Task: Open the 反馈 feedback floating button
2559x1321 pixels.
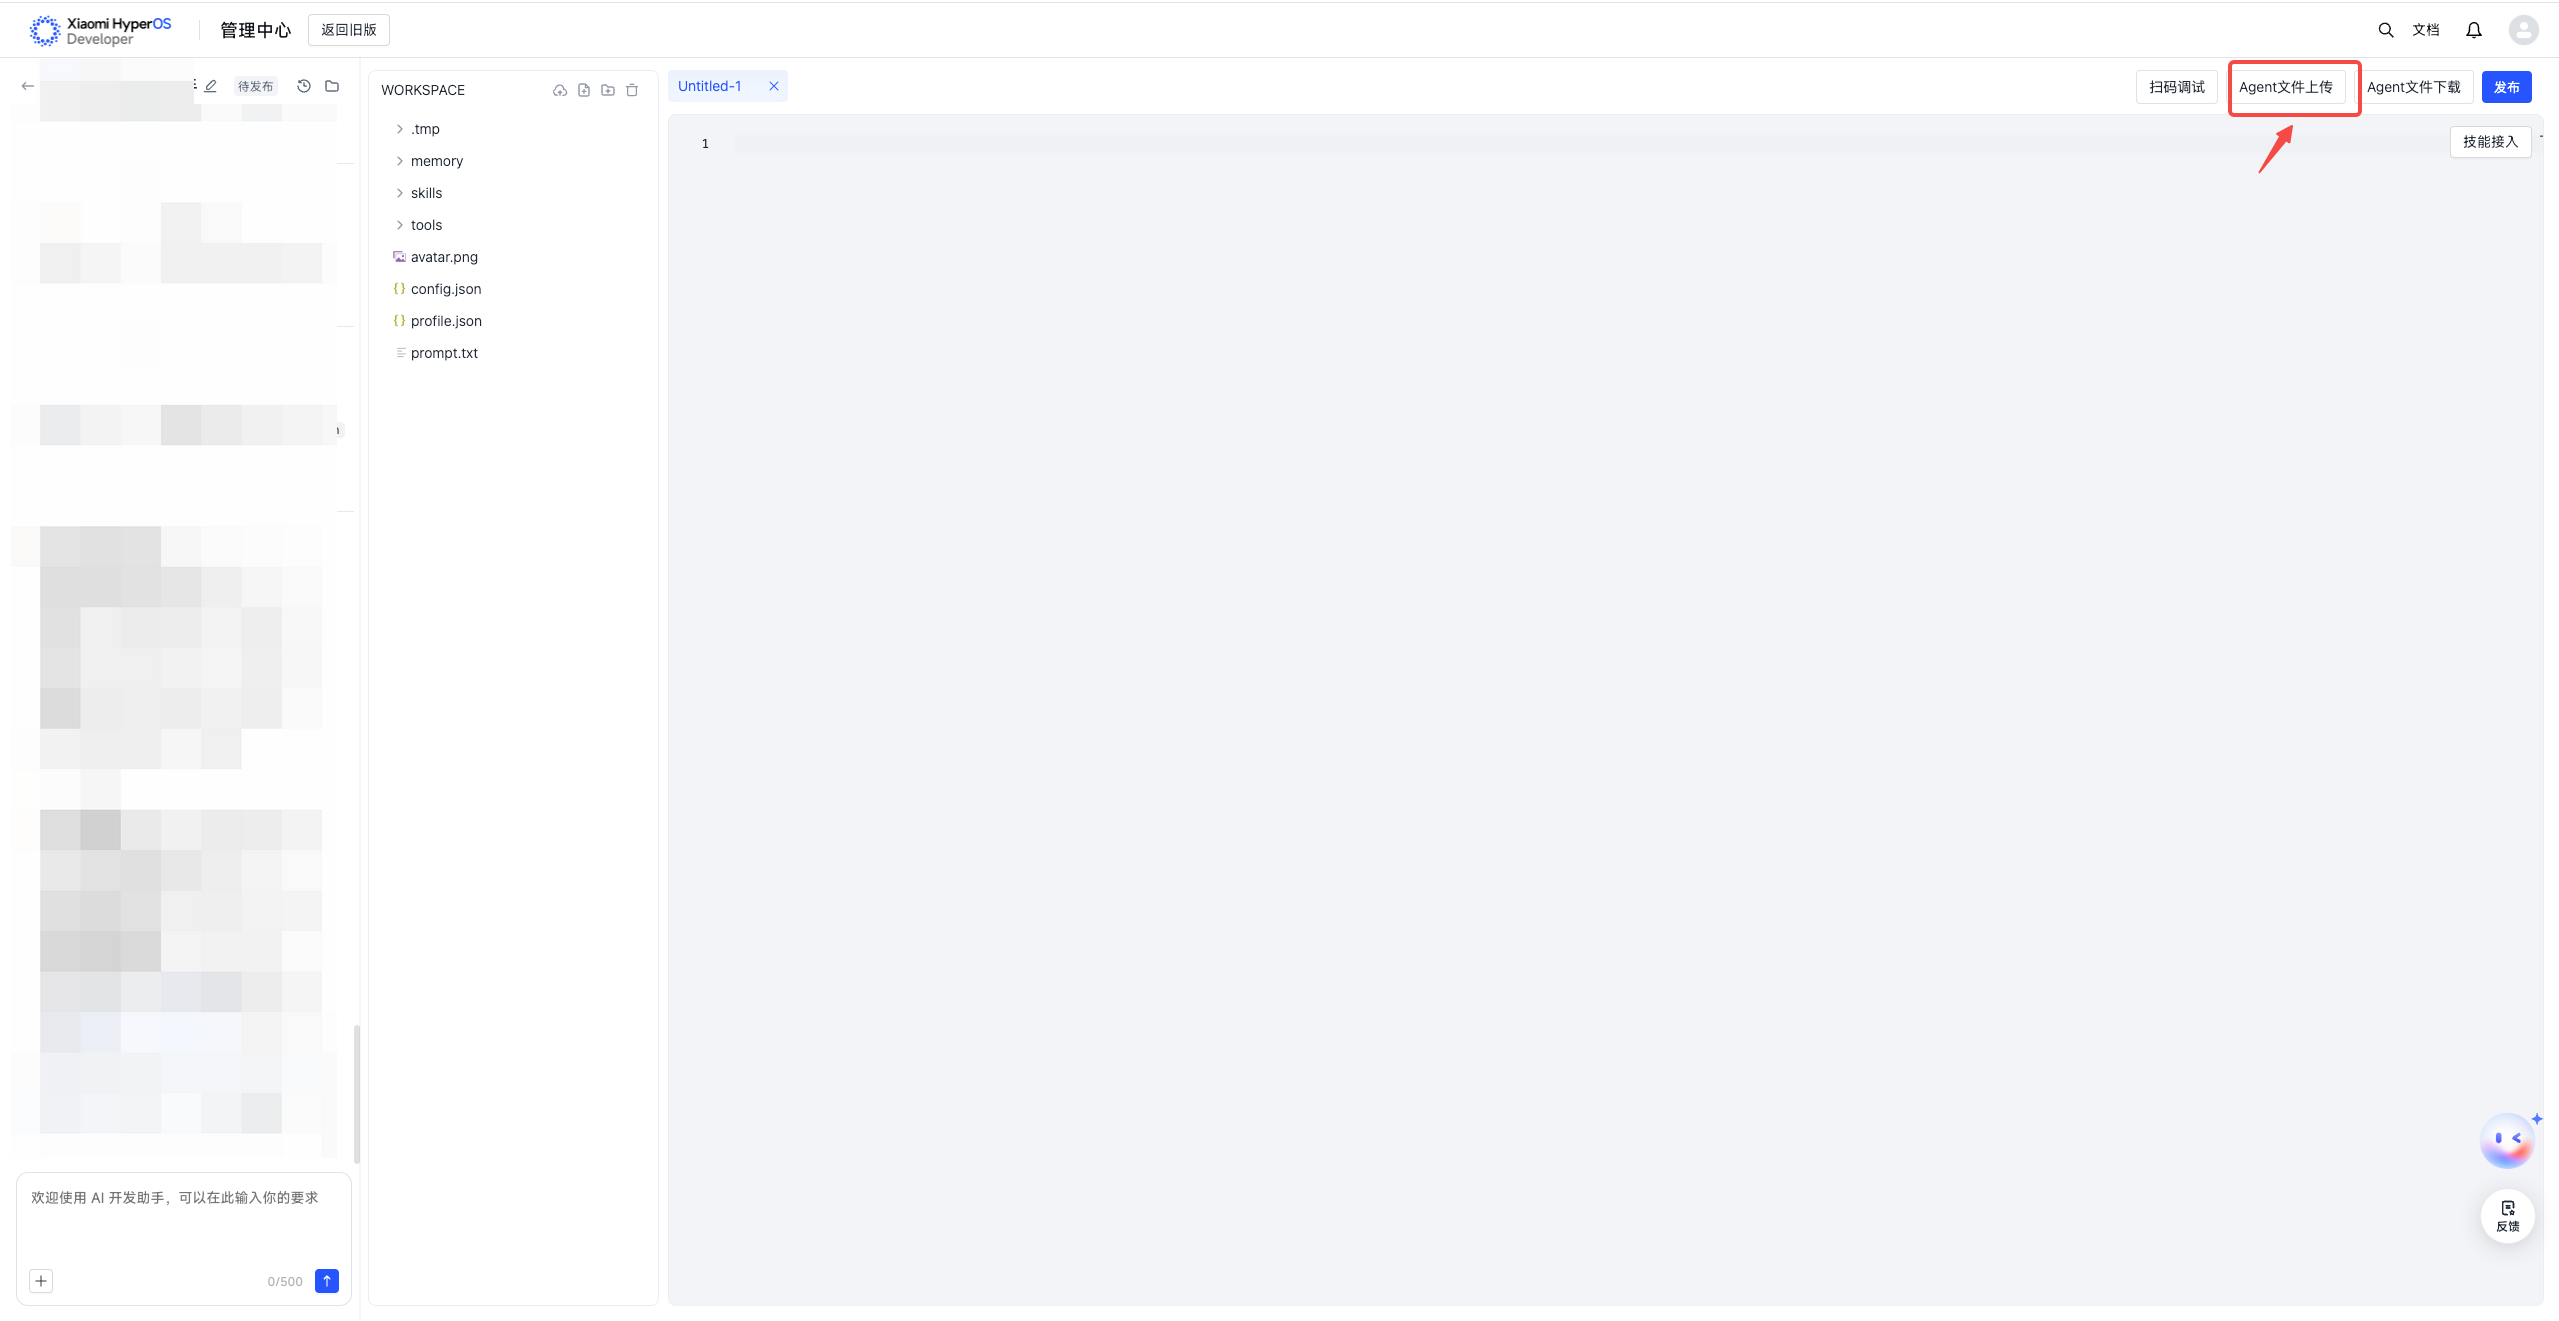Action: pyautogui.click(x=2507, y=1215)
